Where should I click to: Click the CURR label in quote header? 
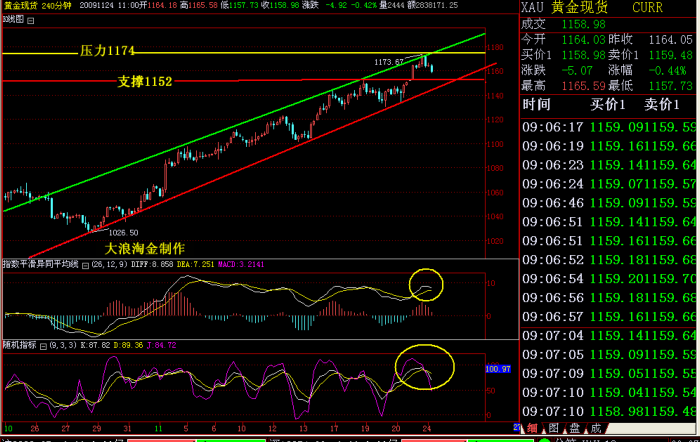coord(647,7)
